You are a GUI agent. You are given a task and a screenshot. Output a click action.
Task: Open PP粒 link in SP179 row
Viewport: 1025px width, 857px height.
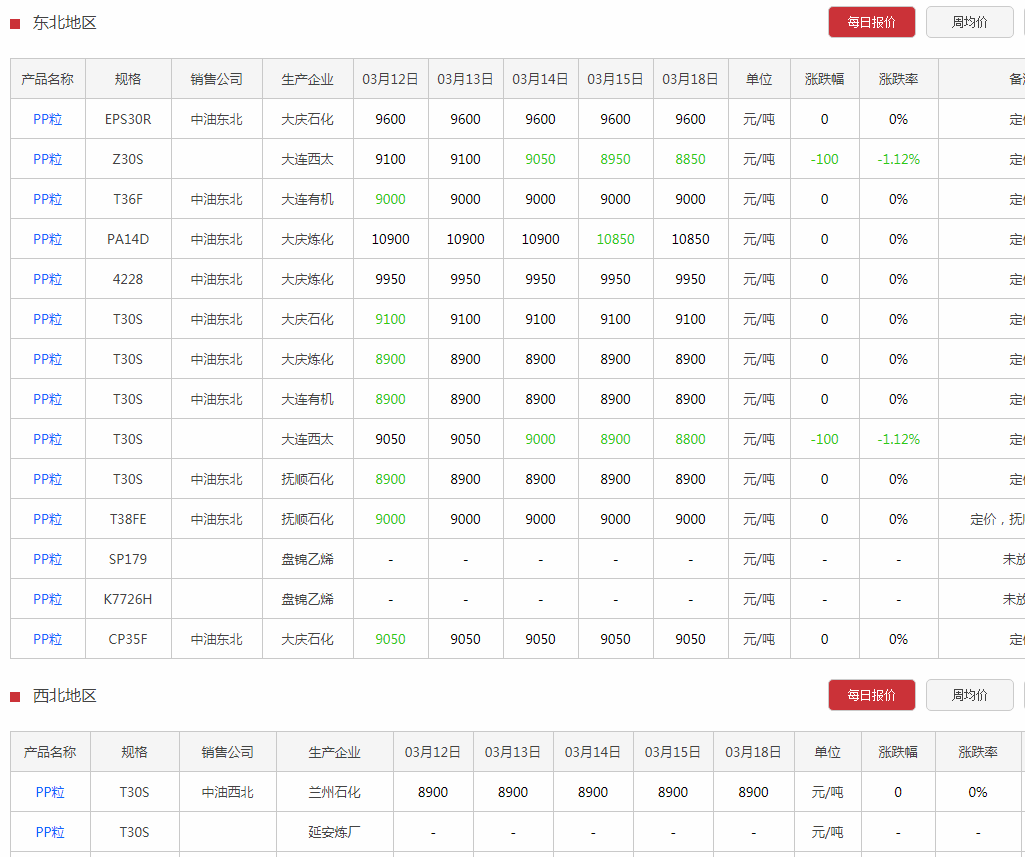(x=48, y=559)
